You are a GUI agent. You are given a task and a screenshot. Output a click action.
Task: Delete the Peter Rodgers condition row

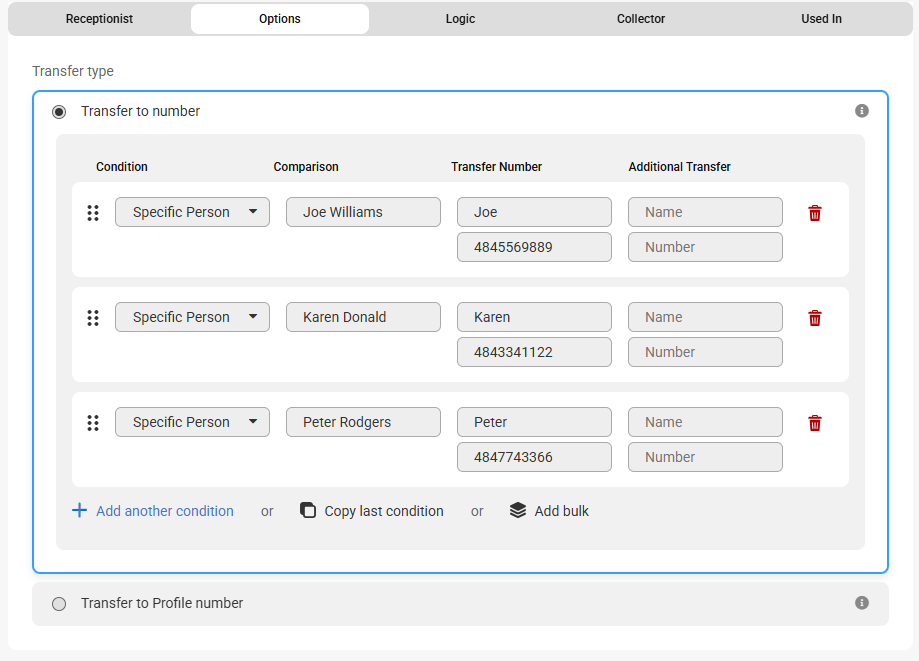pyautogui.click(x=815, y=423)
